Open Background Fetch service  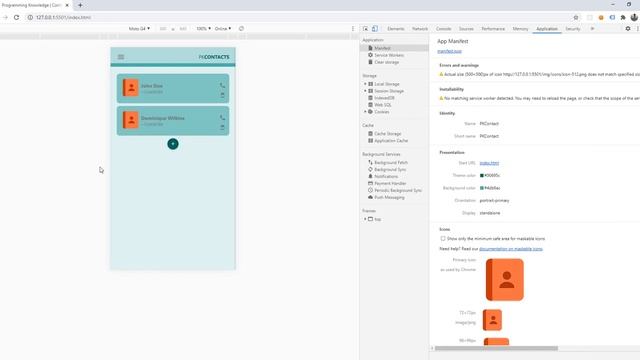click(x=391, y=162)
